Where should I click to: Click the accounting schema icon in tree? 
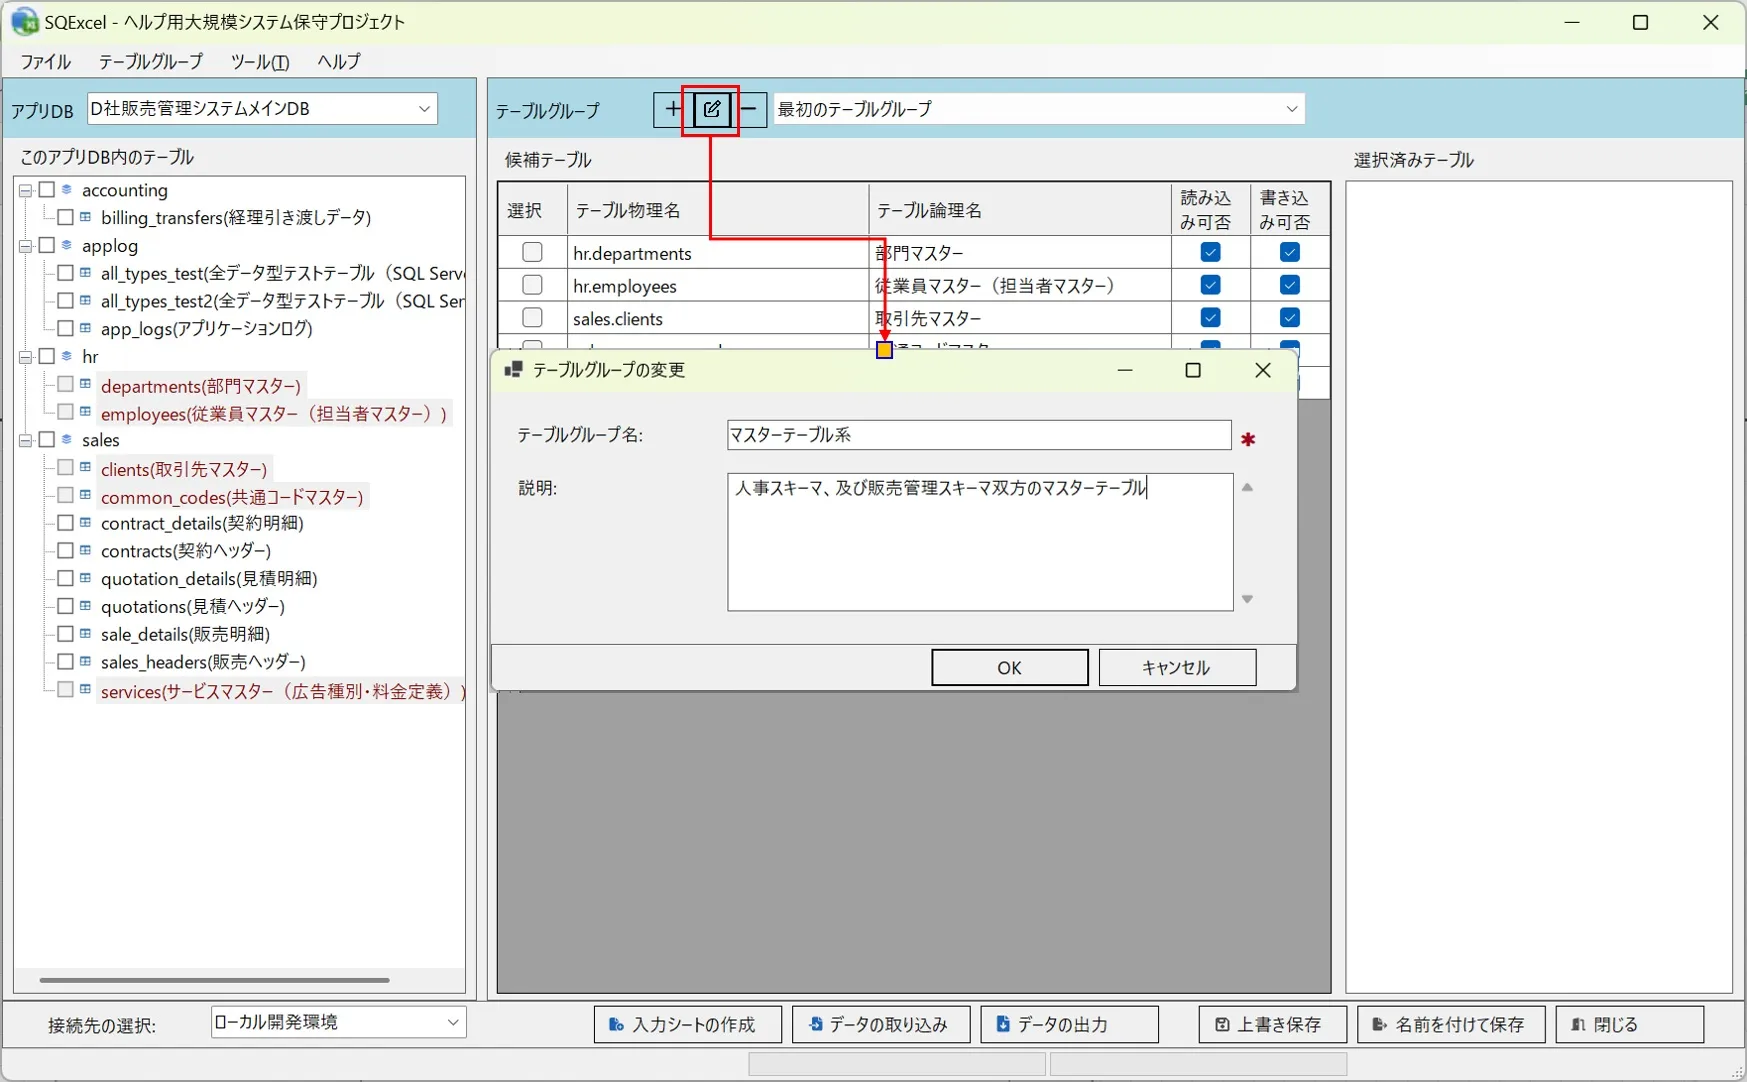point(67,190)
